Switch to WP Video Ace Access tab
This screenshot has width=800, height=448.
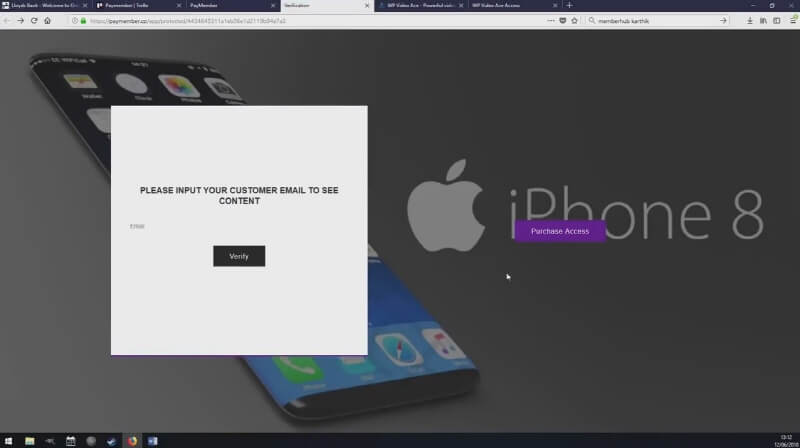(515, 6)
